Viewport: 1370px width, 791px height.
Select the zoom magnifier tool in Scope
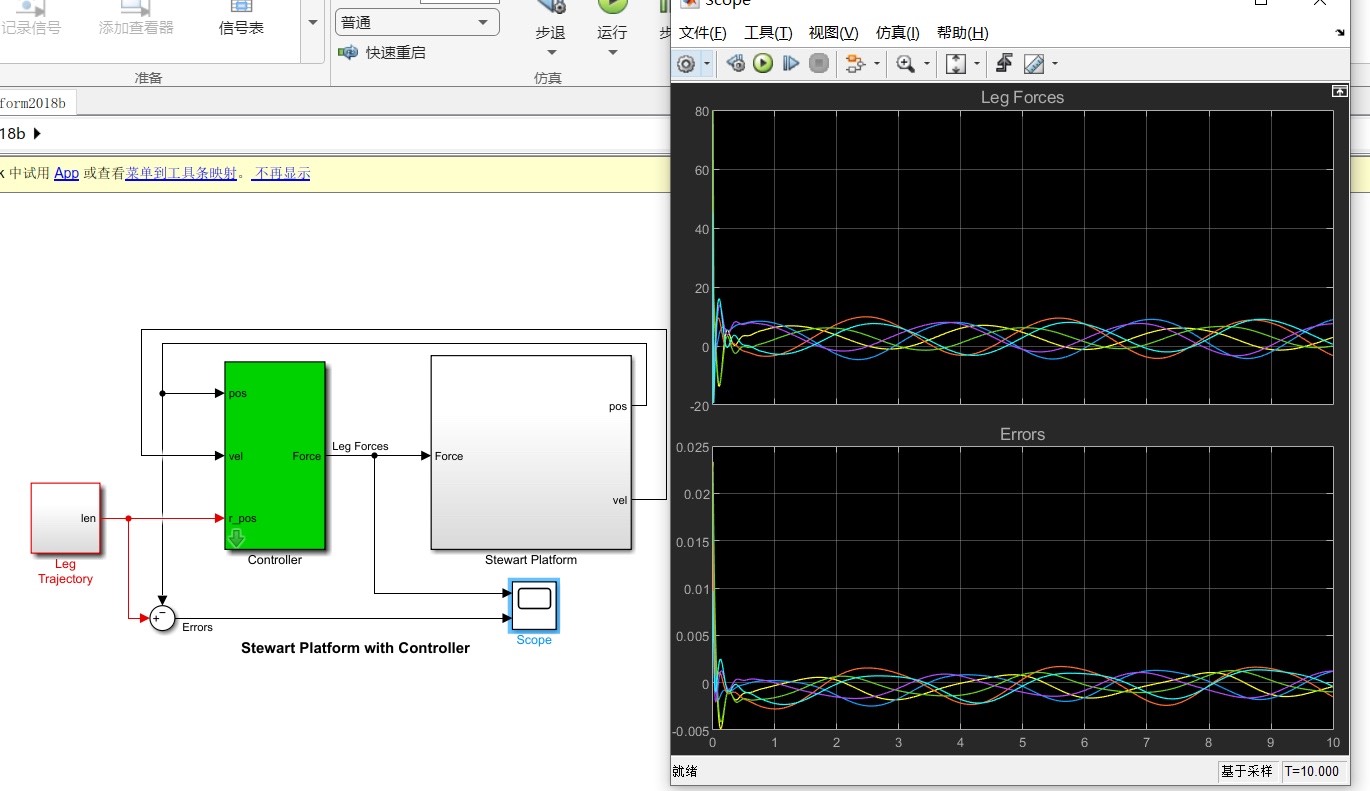coord(906,64)
